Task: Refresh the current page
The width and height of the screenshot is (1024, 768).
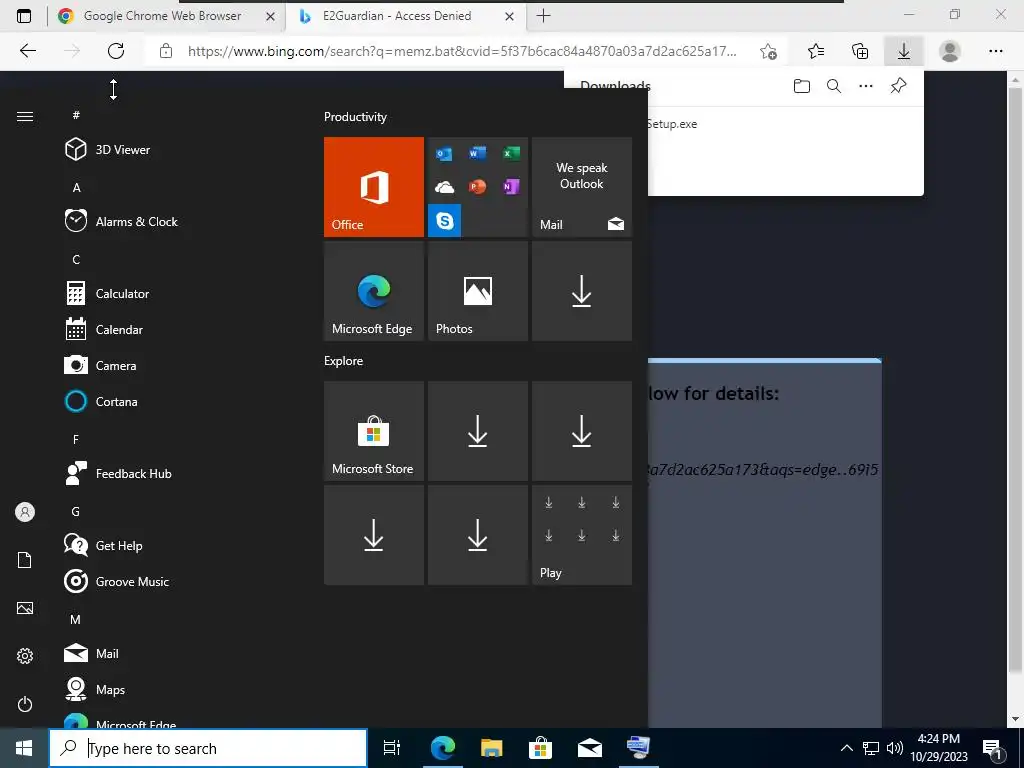Action: [116, 51]
